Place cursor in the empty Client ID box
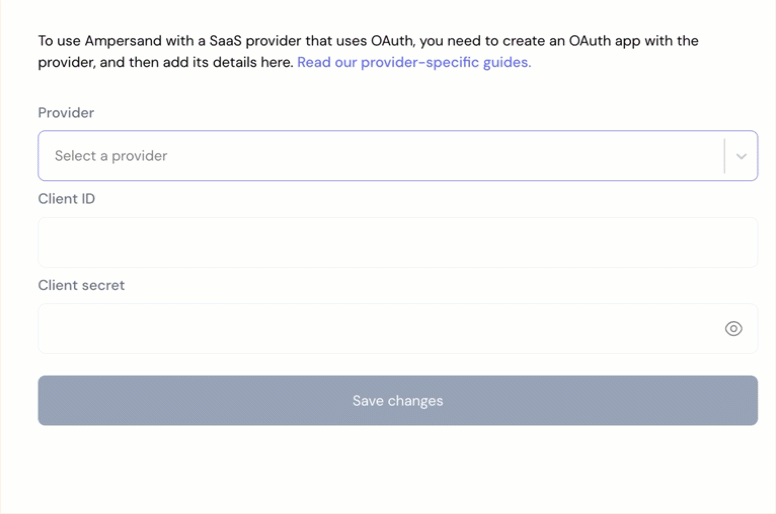776x514 pixels. 398,242
